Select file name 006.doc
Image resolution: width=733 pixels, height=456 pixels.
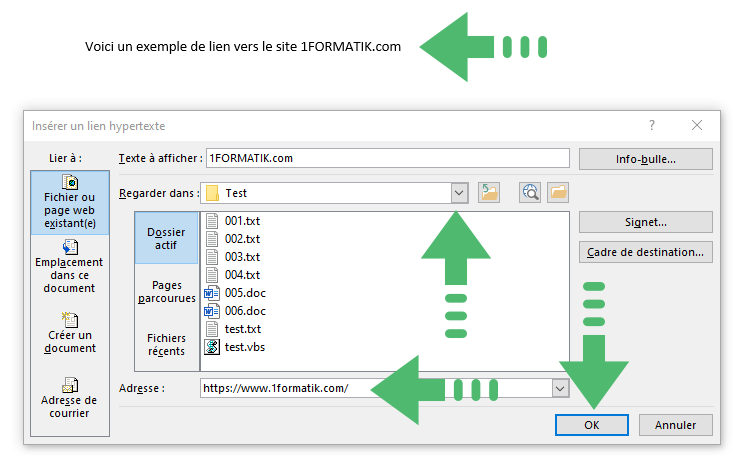(245, 311)
